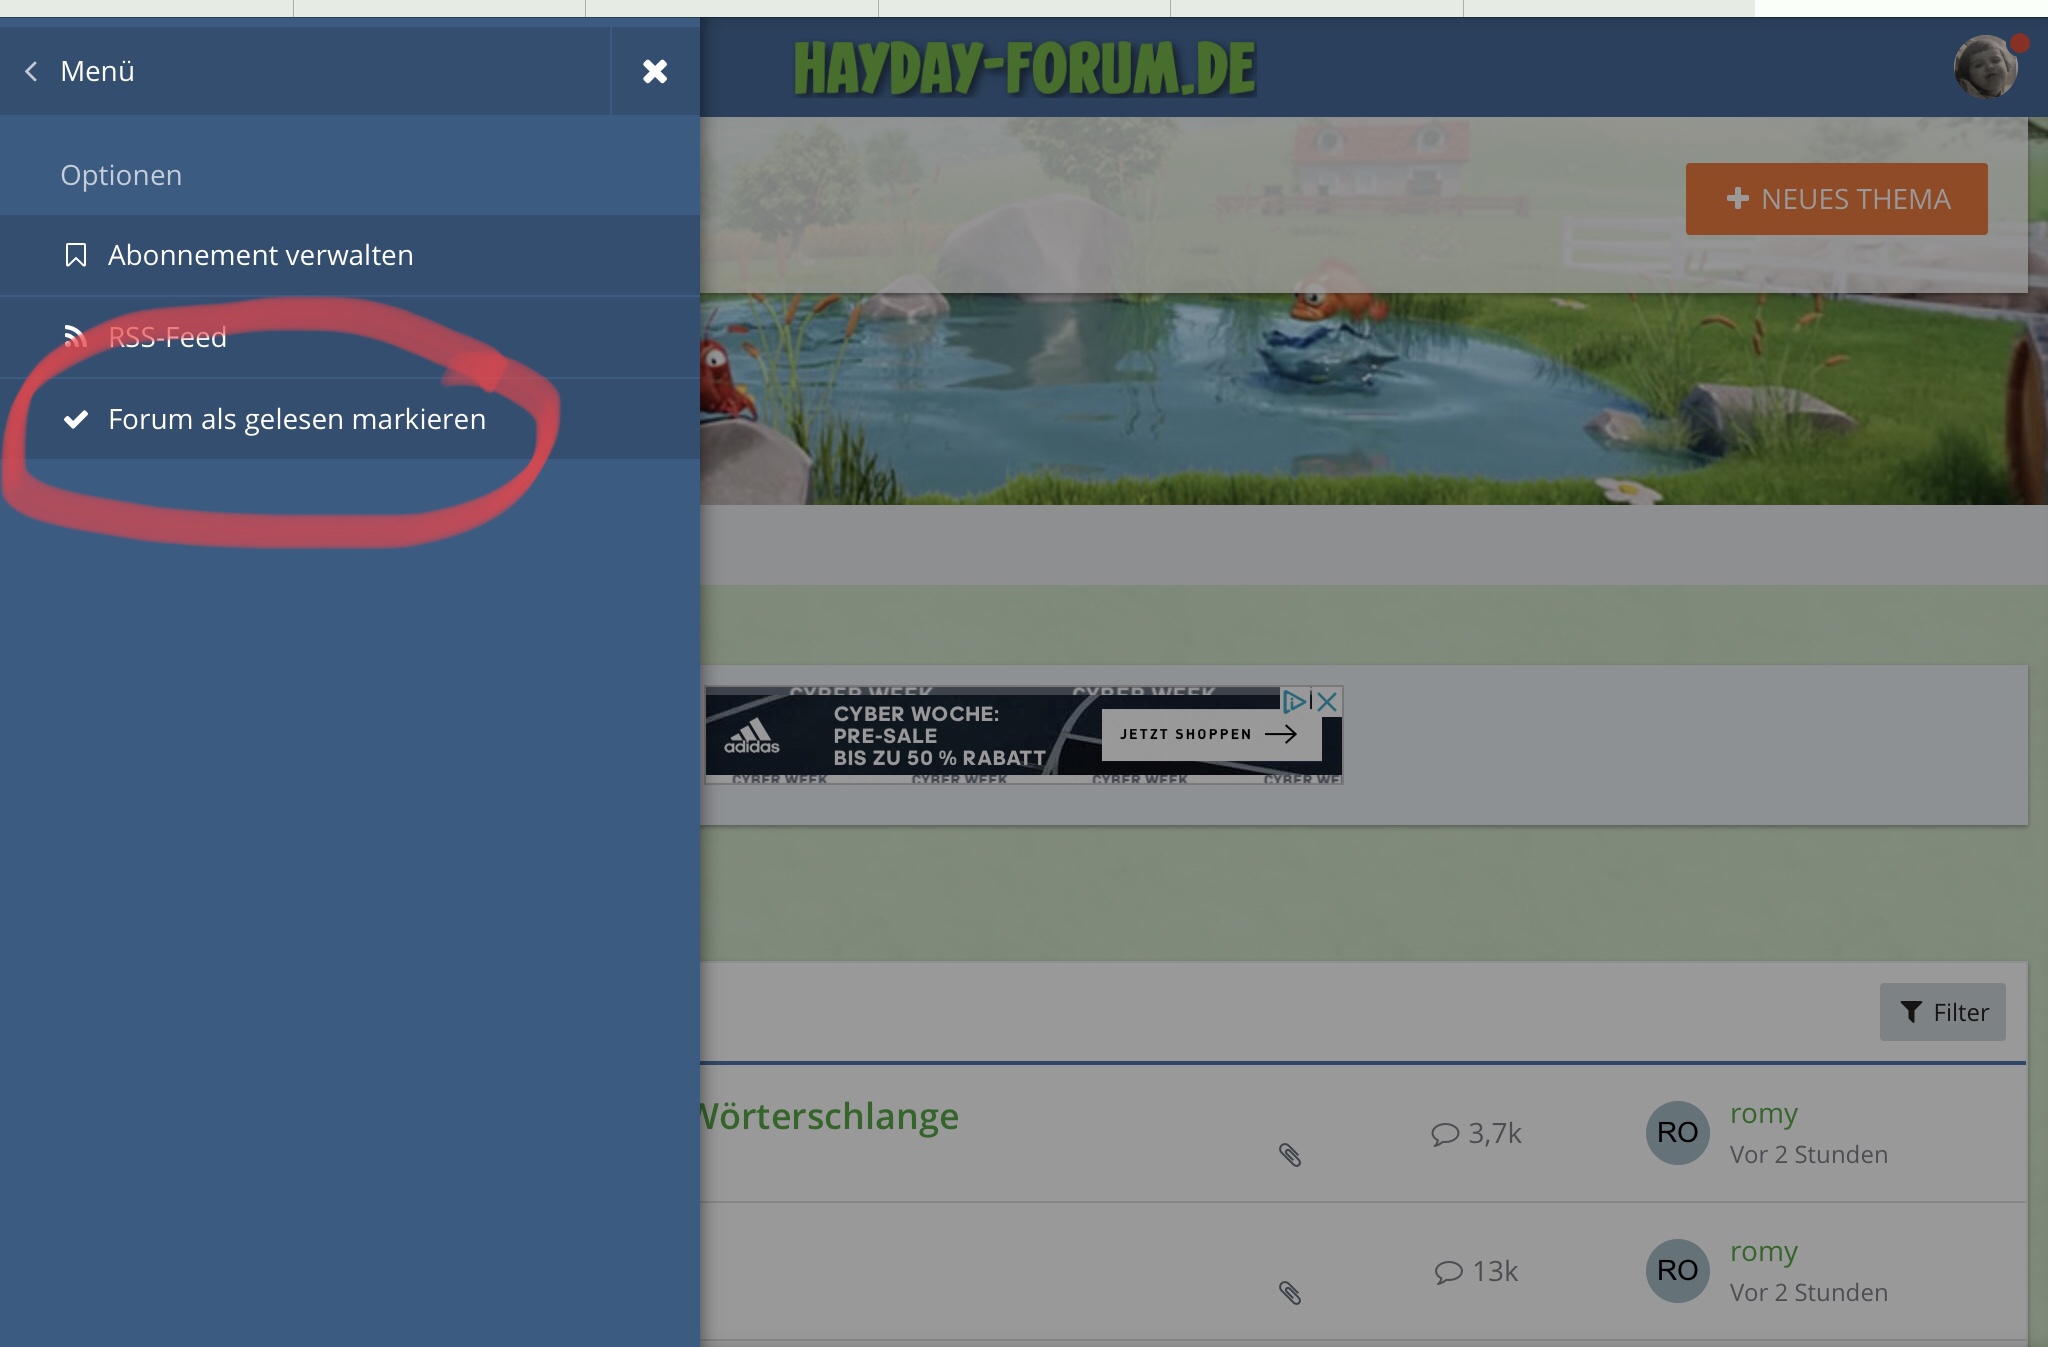
Task: Select Forum als gelesen markieren
Action: 296,419
